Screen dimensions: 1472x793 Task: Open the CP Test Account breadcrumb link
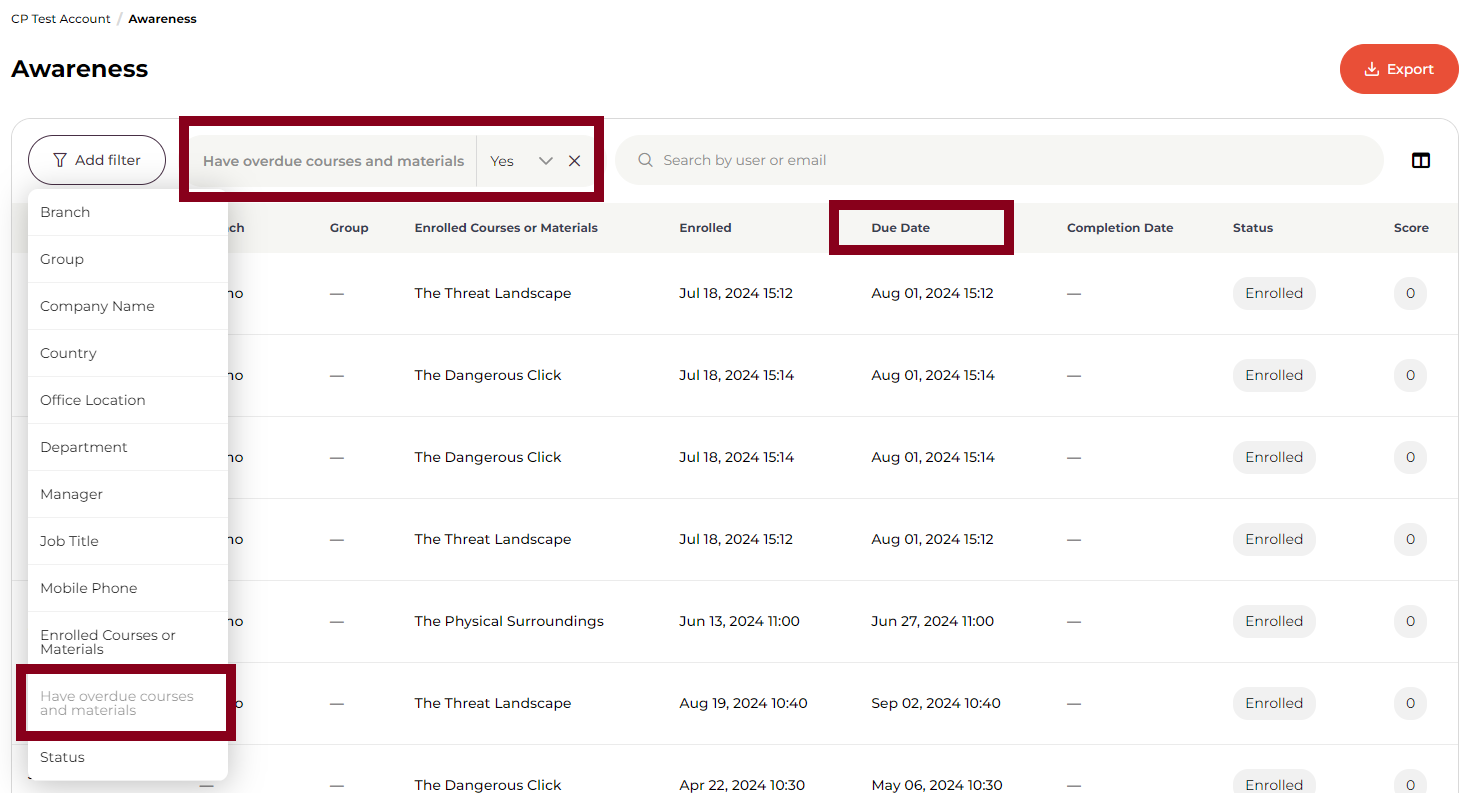(x=59, y=18)
